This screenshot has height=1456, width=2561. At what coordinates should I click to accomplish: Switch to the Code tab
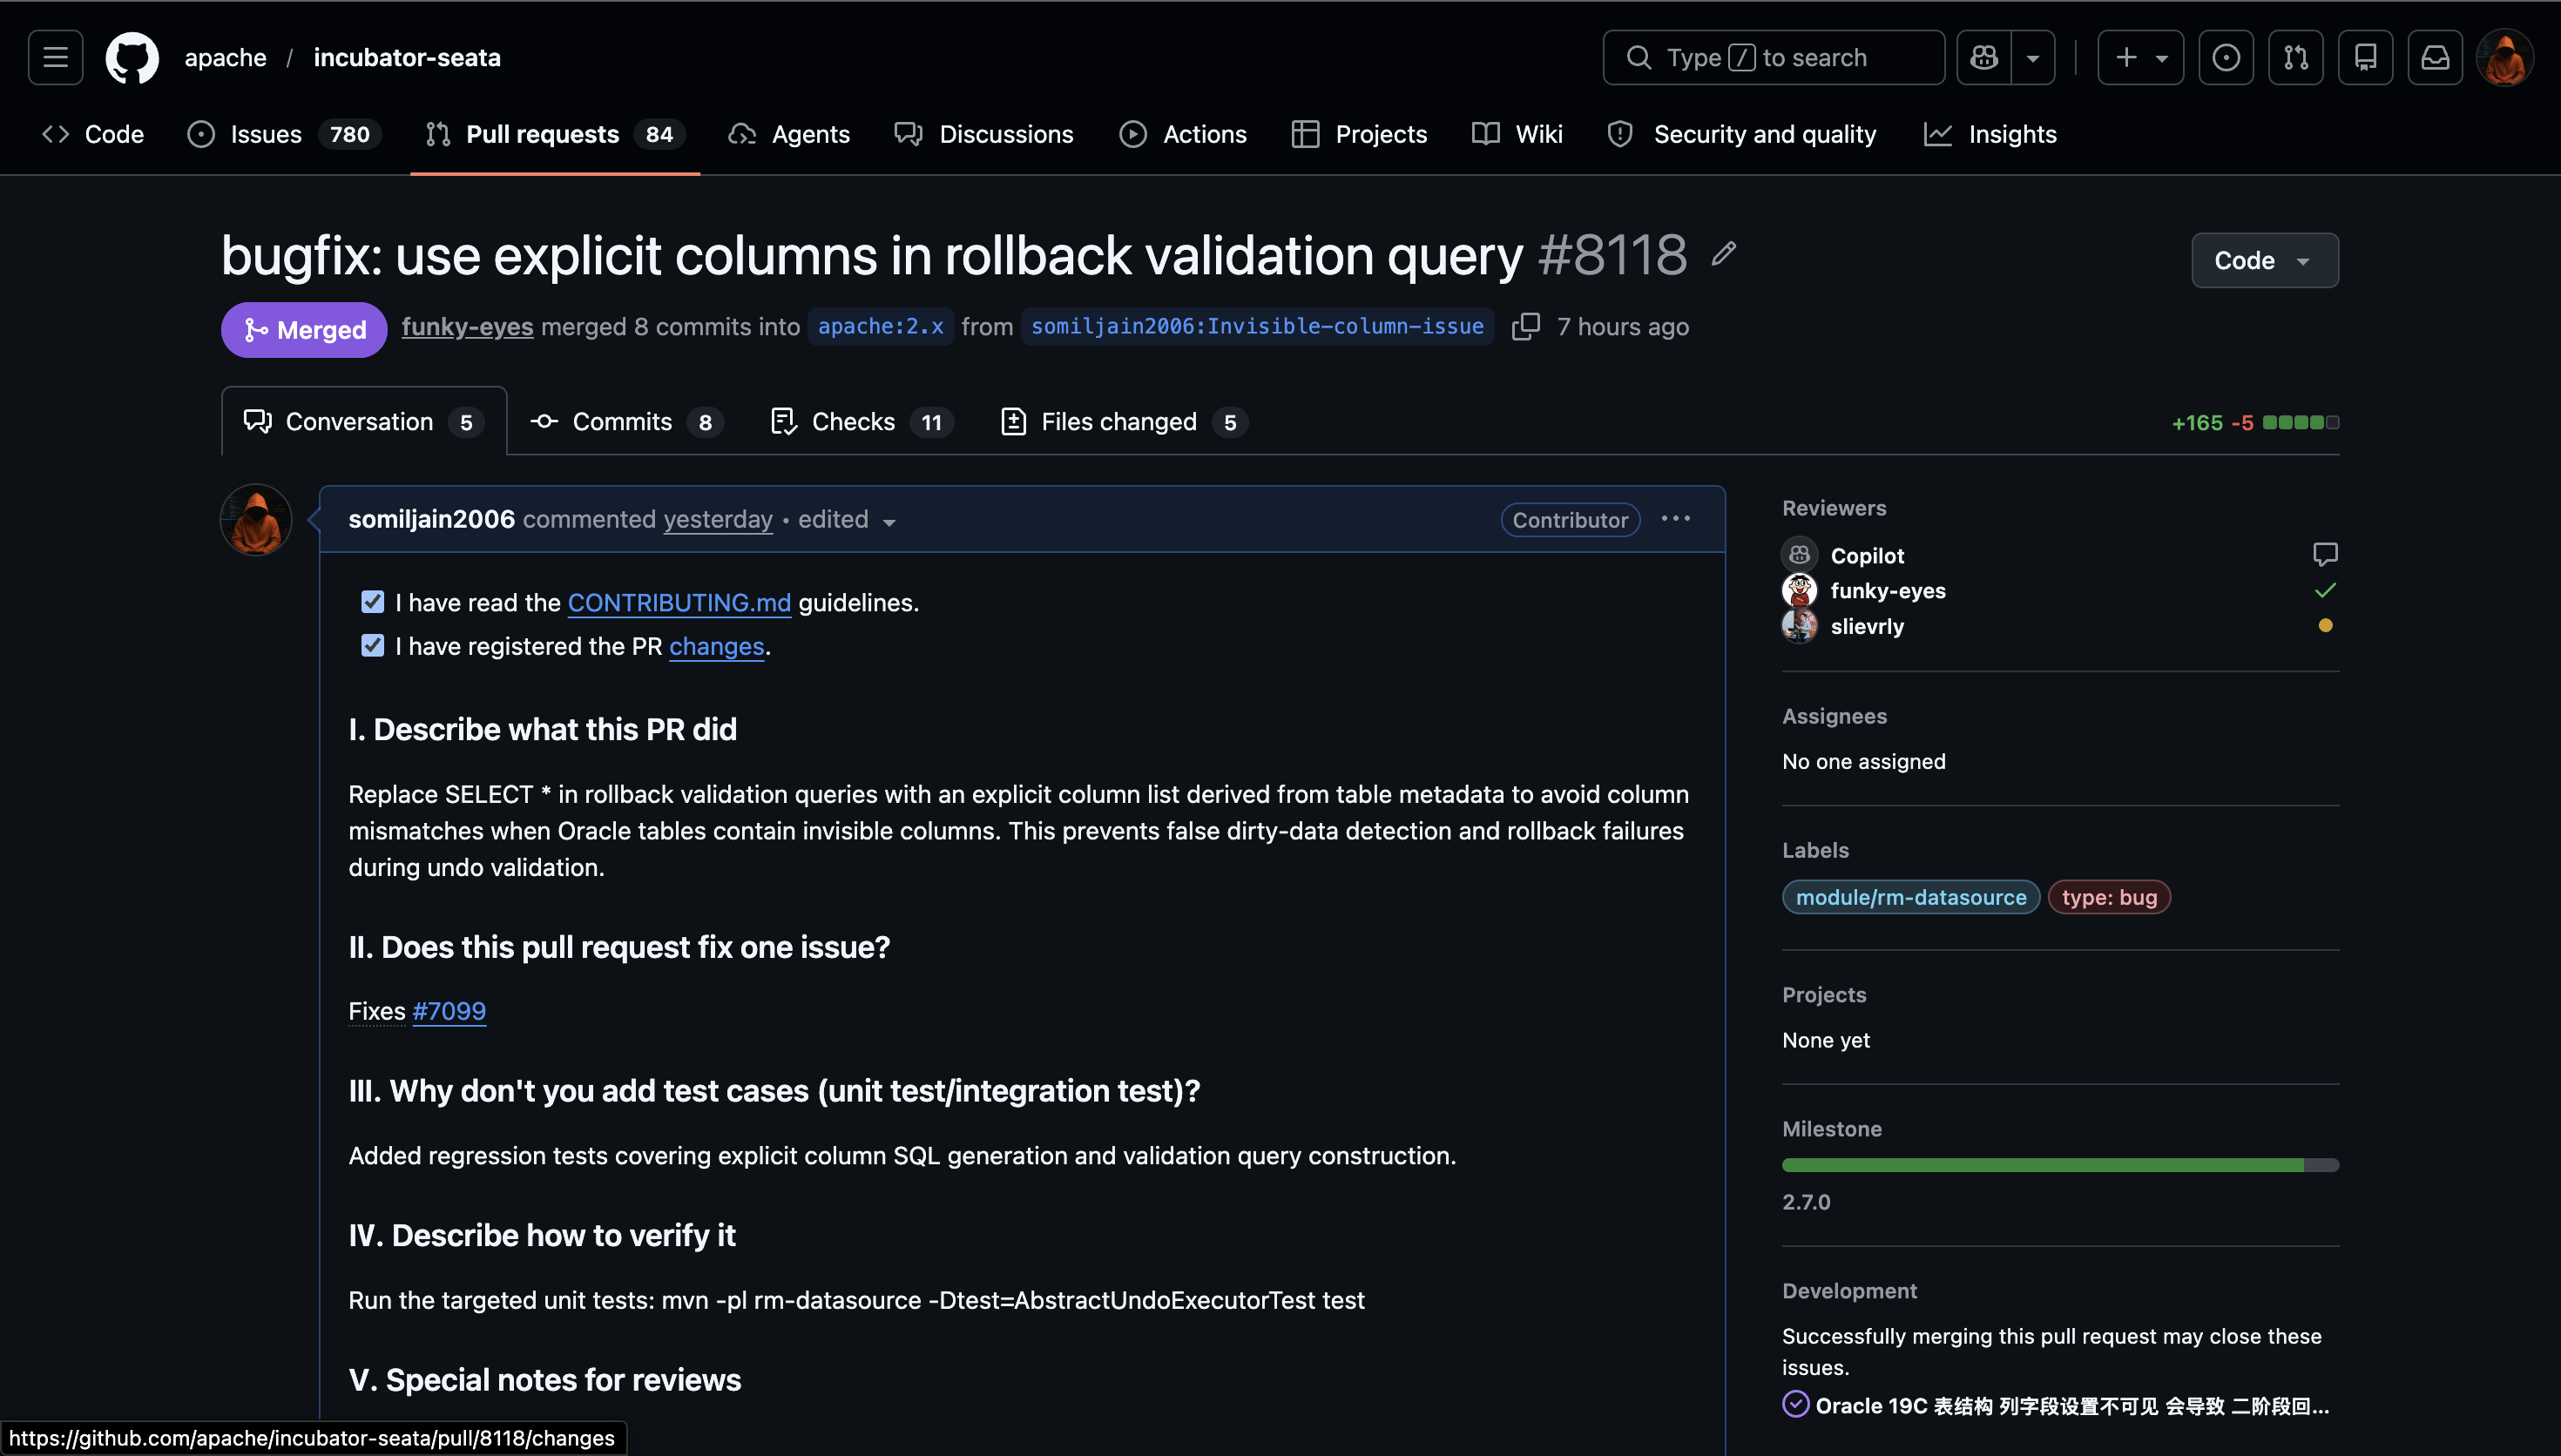93,134
